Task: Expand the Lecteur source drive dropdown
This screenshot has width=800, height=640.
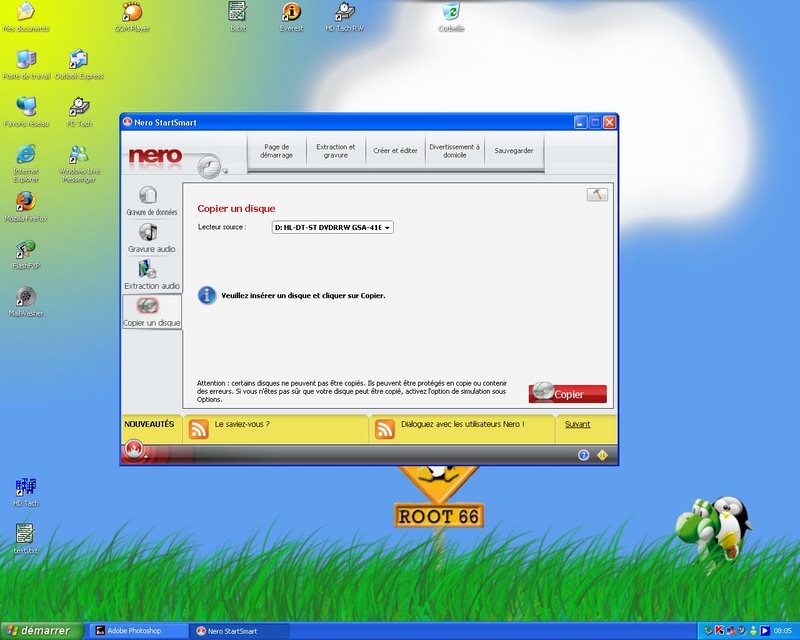Action: pyautogui.click(x=333, y=228)
